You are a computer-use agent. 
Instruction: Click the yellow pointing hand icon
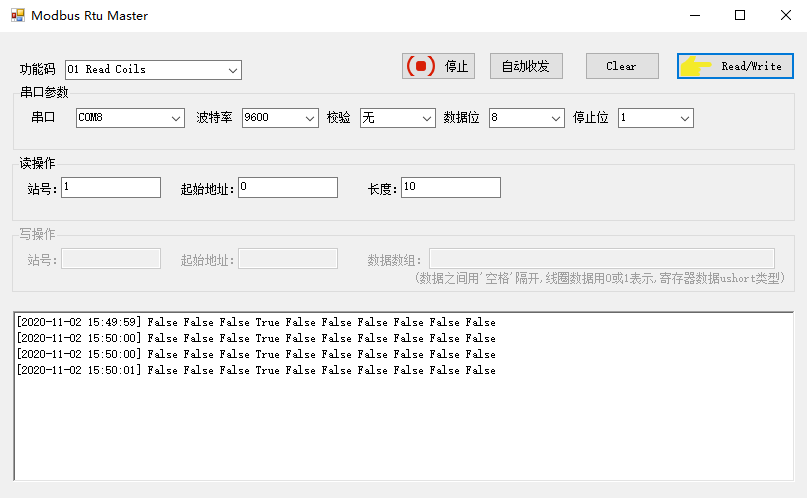tap(695, 66)
